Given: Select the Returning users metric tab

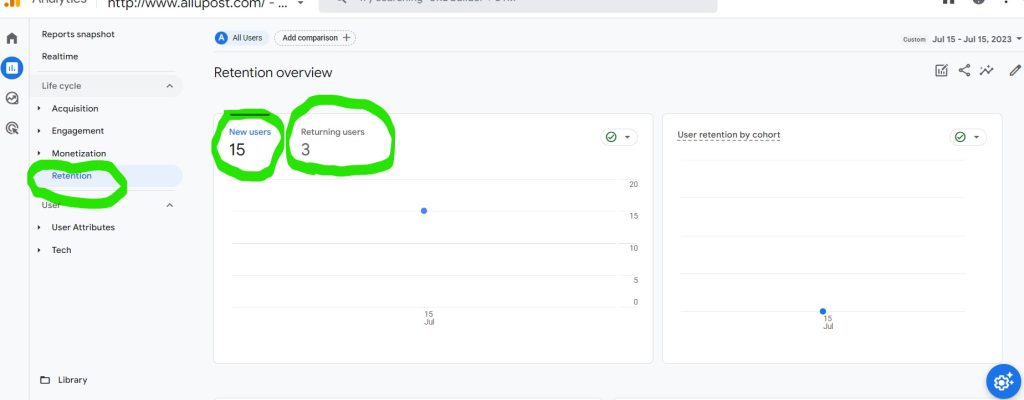Looking at the screenshot, I should point(332,141).
